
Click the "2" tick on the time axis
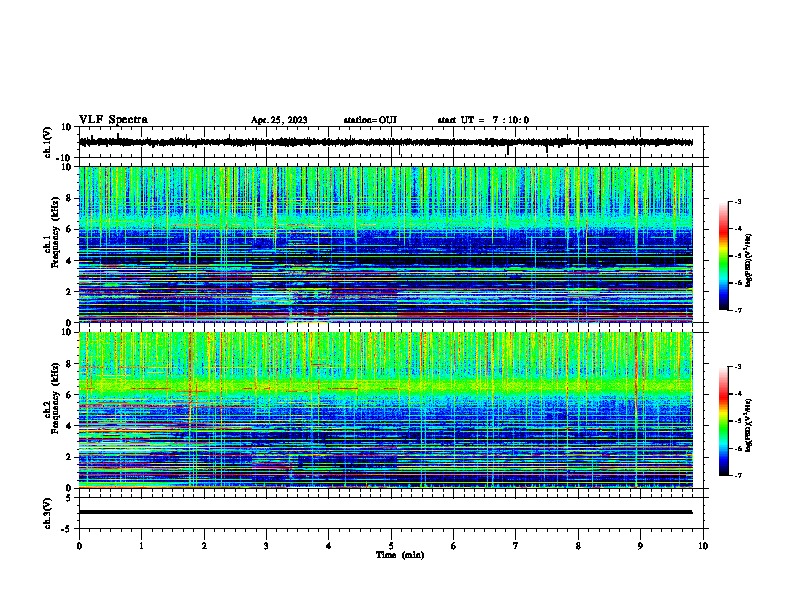(x=204, y=546)
